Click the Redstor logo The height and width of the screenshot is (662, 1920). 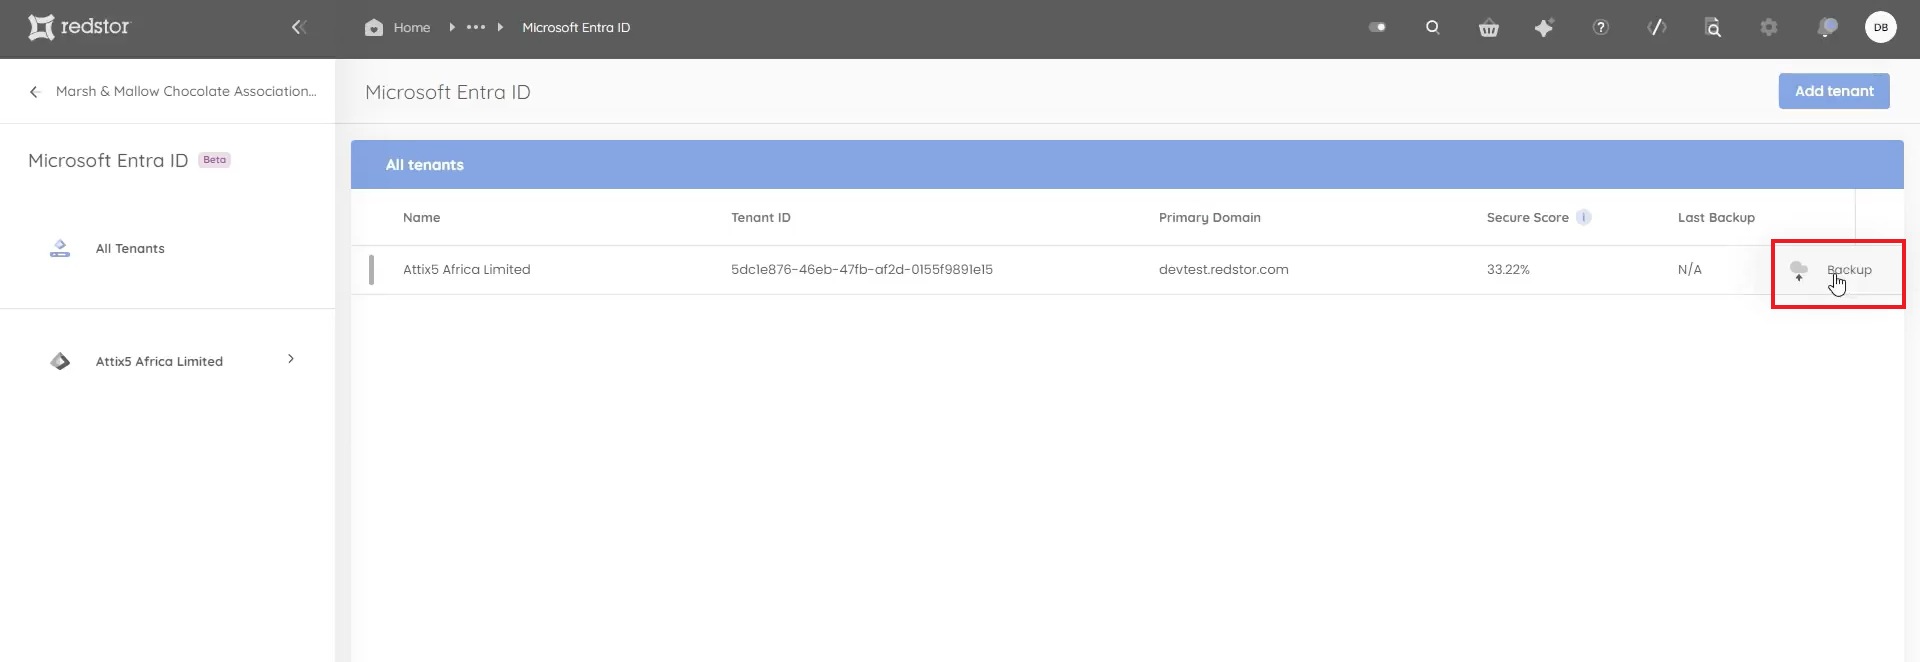79,27
